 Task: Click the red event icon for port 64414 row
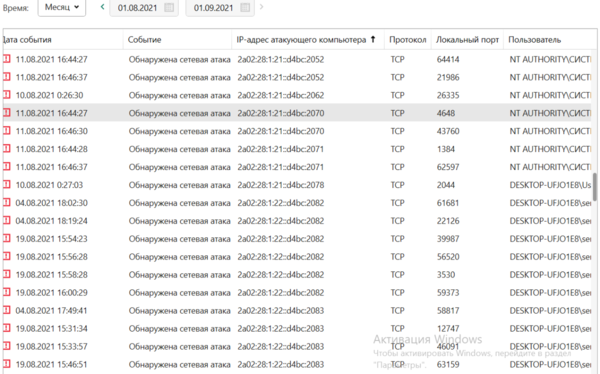[7, 59]
